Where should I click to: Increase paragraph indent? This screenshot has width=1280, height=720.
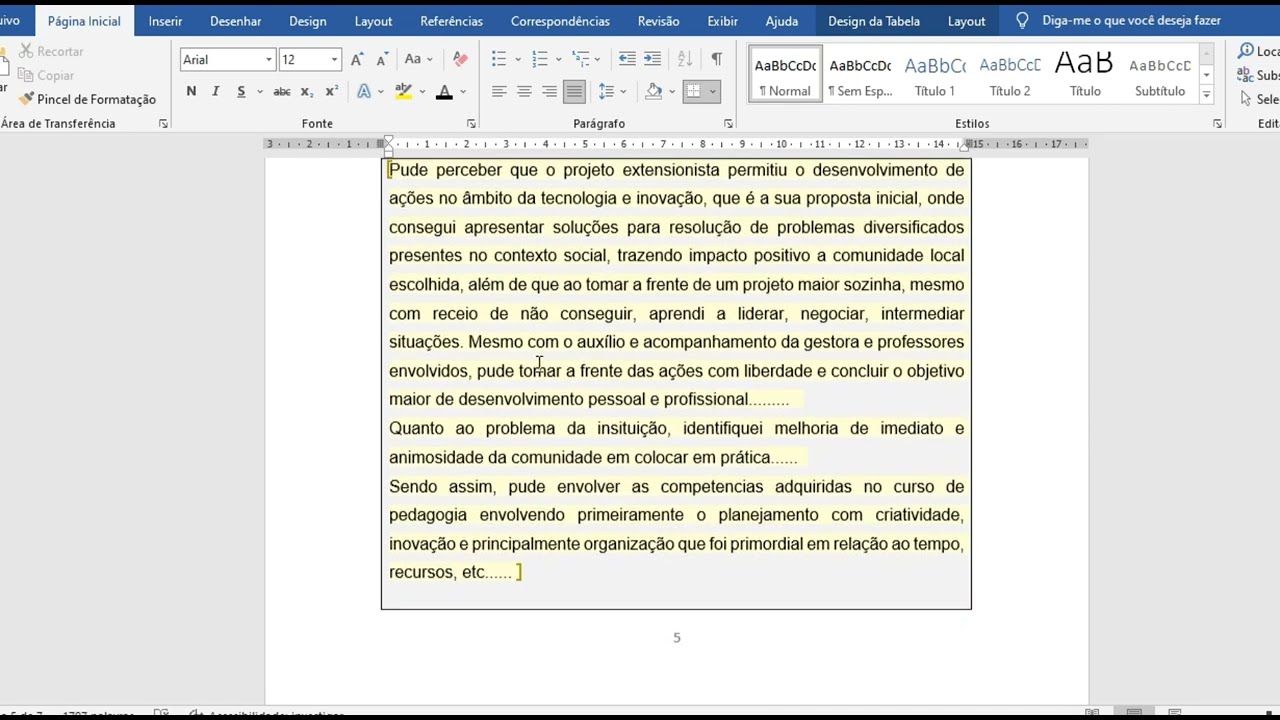tap(652, 60)
